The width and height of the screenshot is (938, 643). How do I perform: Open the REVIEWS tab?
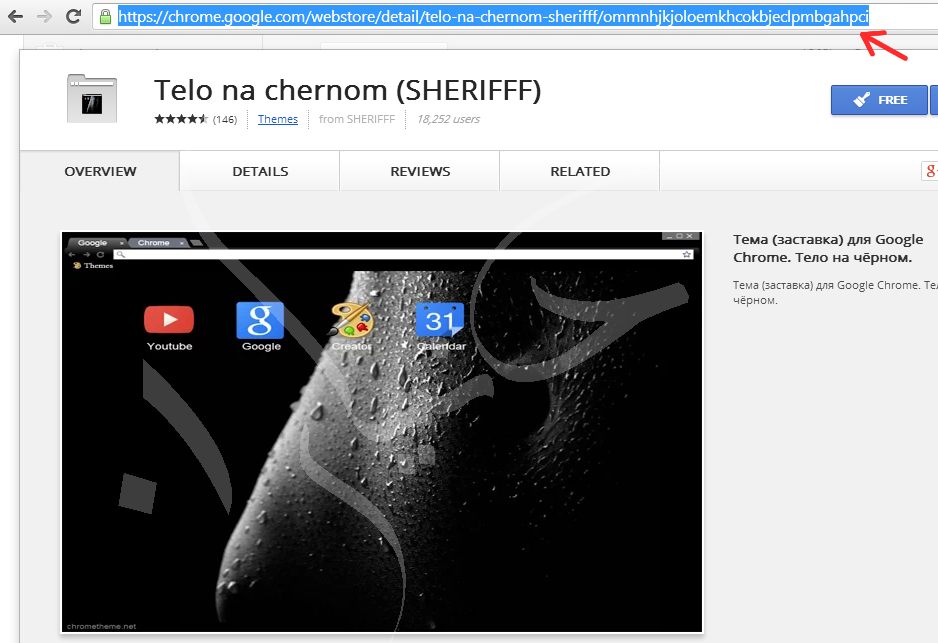(x=420, y=171)
